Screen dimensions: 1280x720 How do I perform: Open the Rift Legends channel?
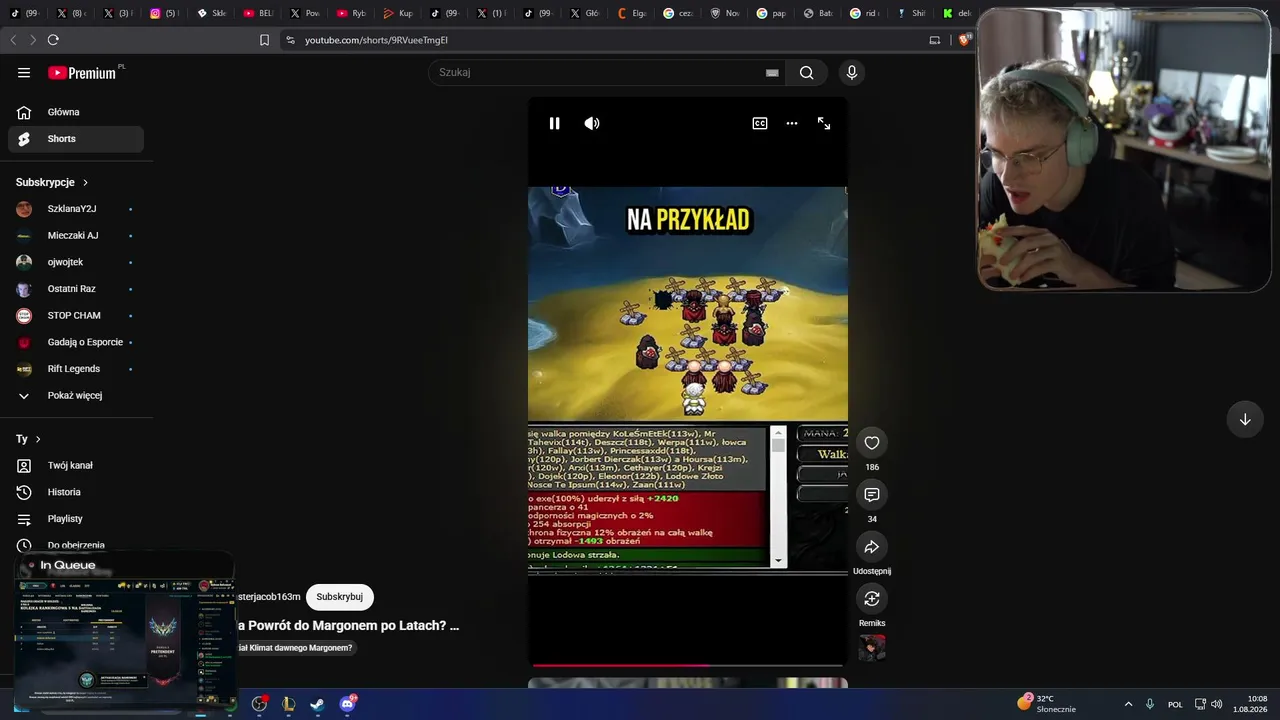click(76, 369)
